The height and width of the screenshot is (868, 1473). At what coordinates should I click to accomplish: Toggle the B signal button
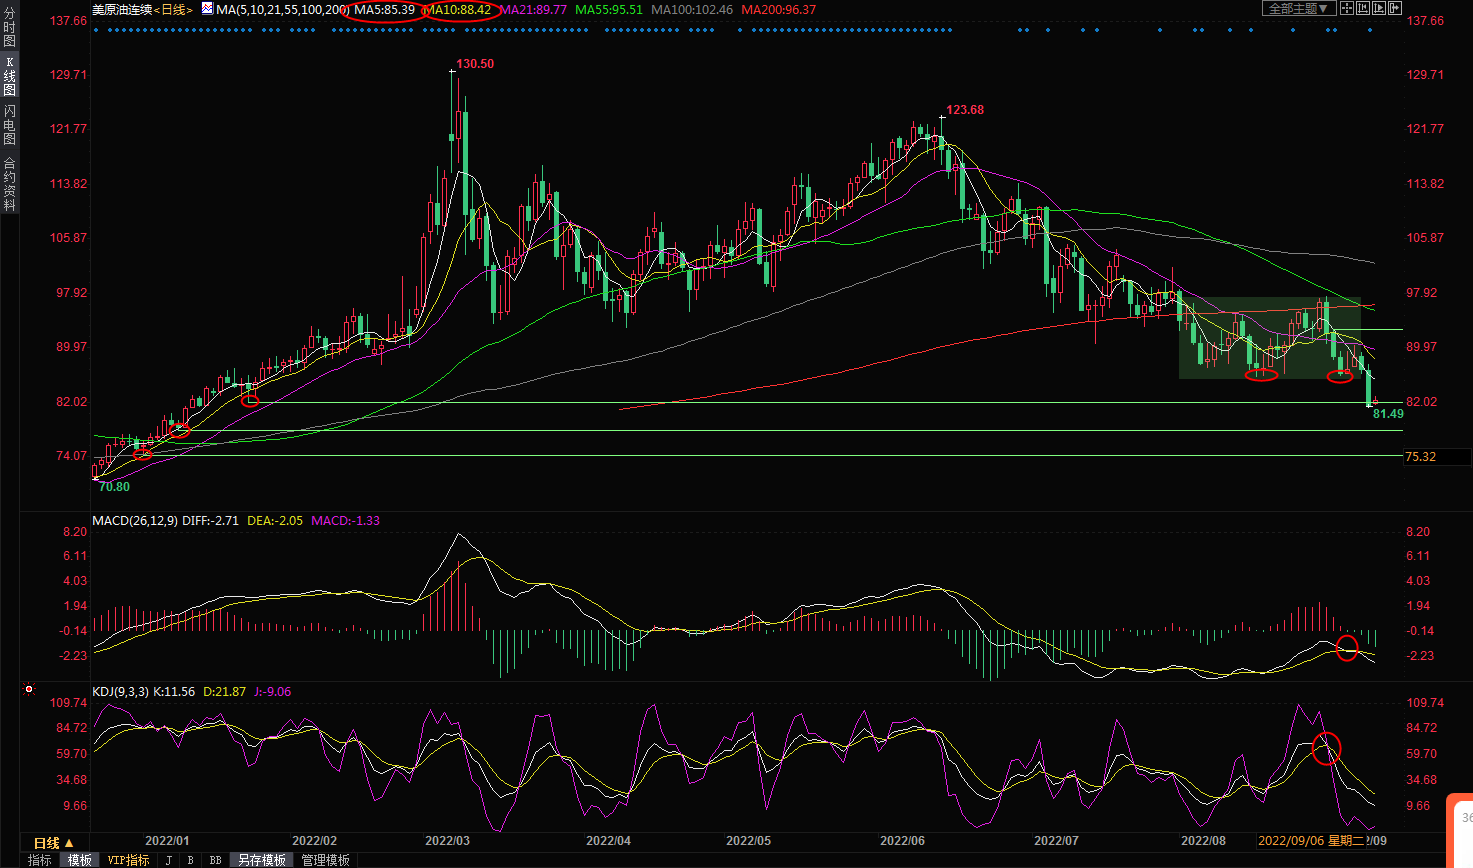[x=190, y=860]
